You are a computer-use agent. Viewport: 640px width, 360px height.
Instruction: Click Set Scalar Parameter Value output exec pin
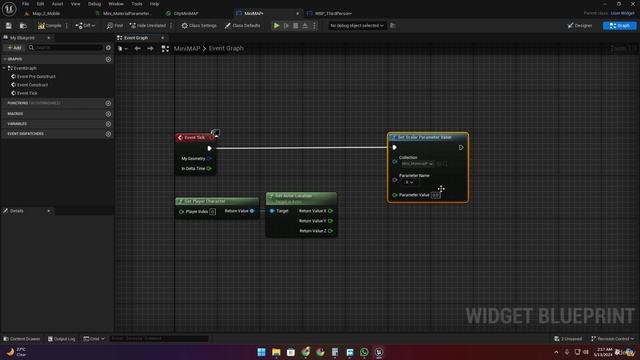pos(461,147)
